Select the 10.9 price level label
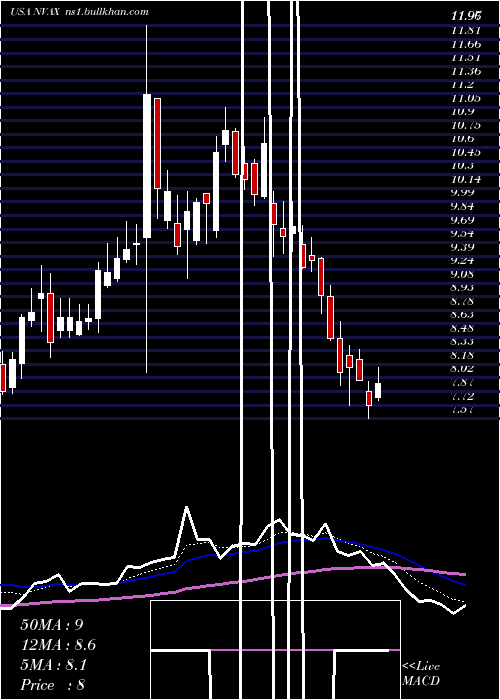The image size is (500, 700). (462, 112)
